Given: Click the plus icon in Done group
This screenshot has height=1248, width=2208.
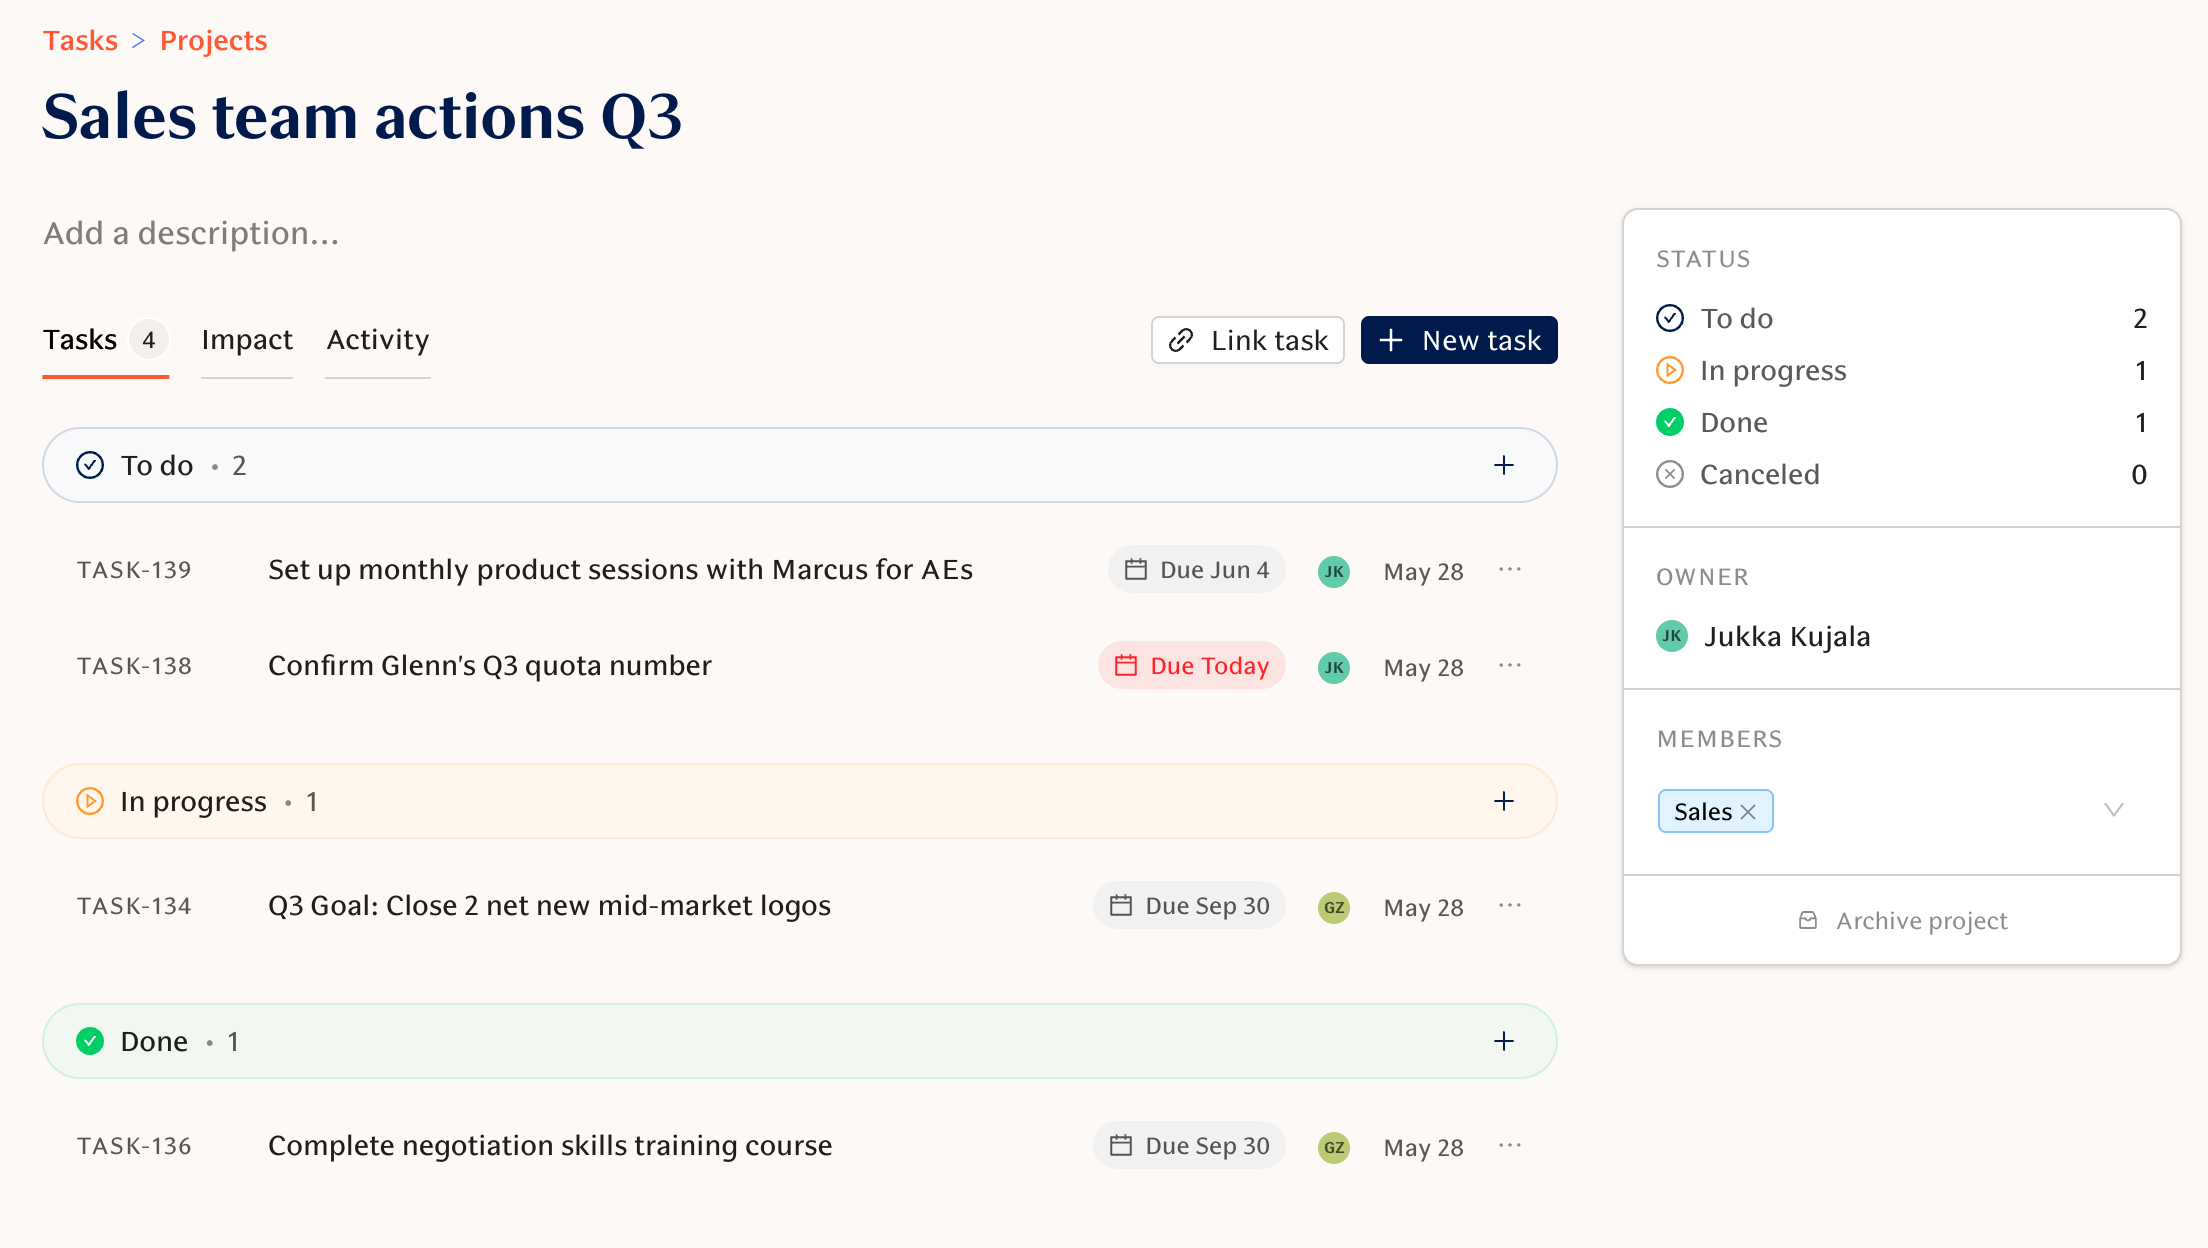Looking at the screenshot, I should [x=1504, y=1041].
